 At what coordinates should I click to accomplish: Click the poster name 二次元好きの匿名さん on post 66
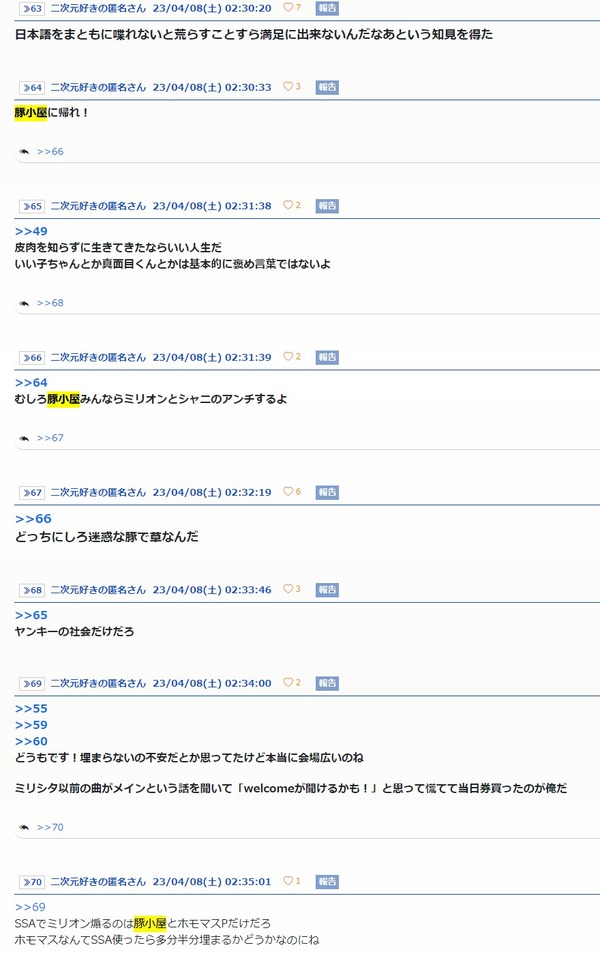(x=98, y=358)
